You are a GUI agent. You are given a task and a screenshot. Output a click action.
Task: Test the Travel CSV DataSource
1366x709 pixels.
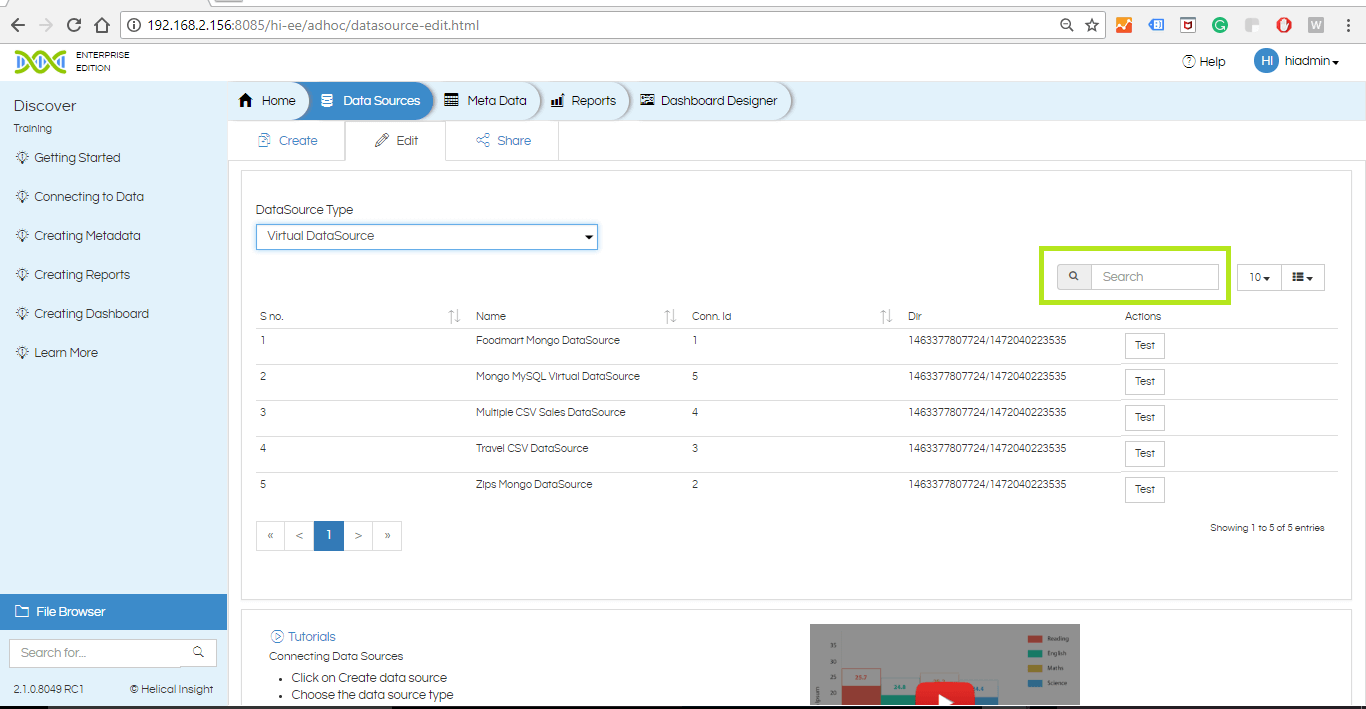point(1145,454)
